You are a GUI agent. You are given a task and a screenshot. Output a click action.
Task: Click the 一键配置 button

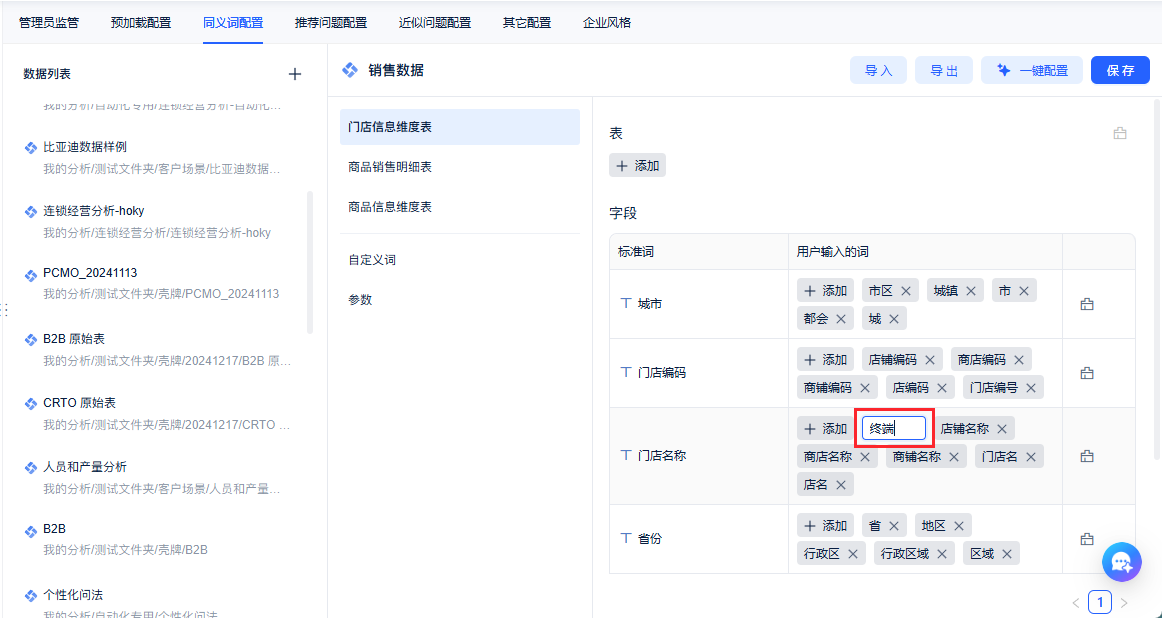click(x=1032, y=70)
